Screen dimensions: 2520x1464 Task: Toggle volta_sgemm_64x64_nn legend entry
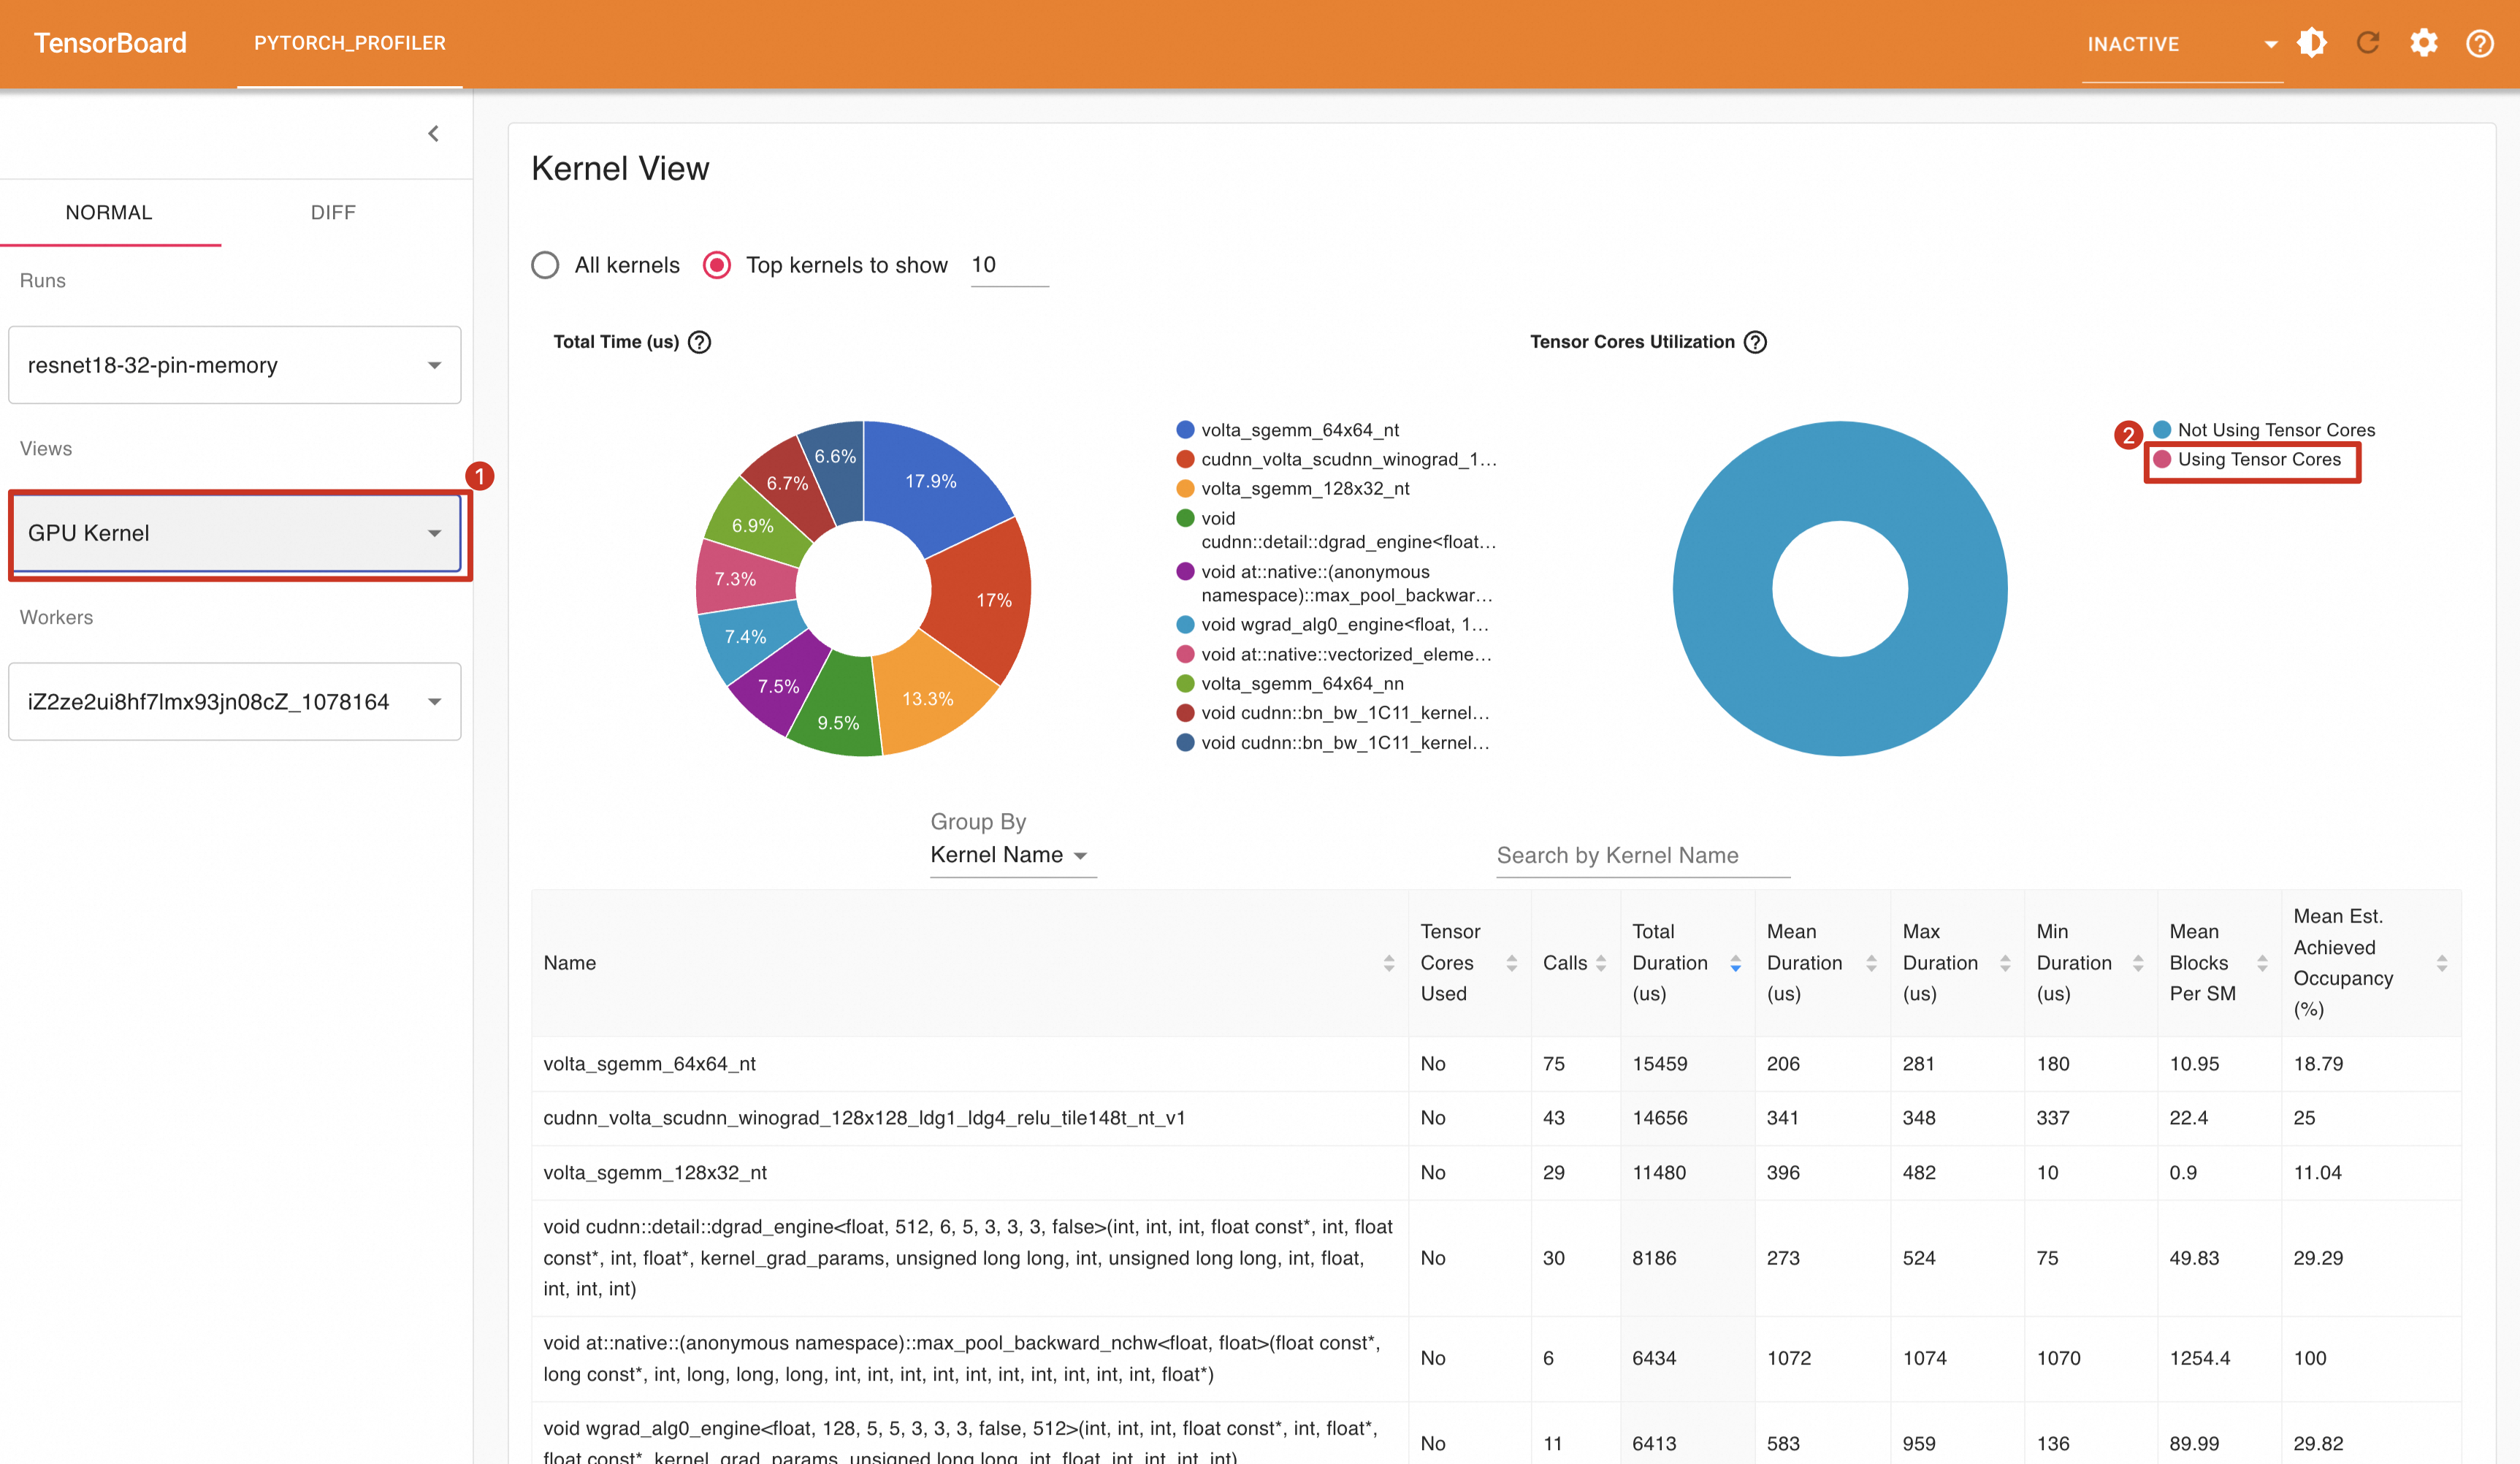click(1290, 683)
